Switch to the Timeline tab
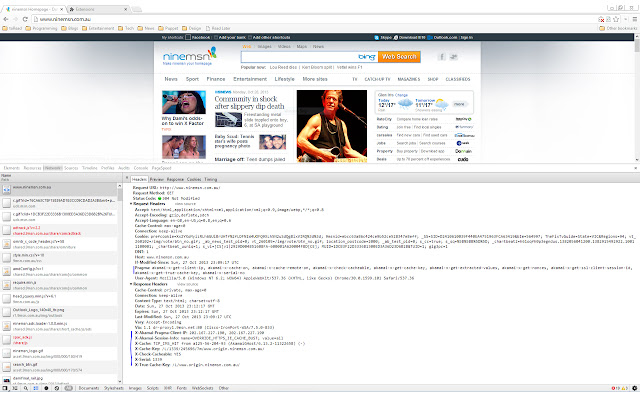Screen dimensions: 640x400 90,168
